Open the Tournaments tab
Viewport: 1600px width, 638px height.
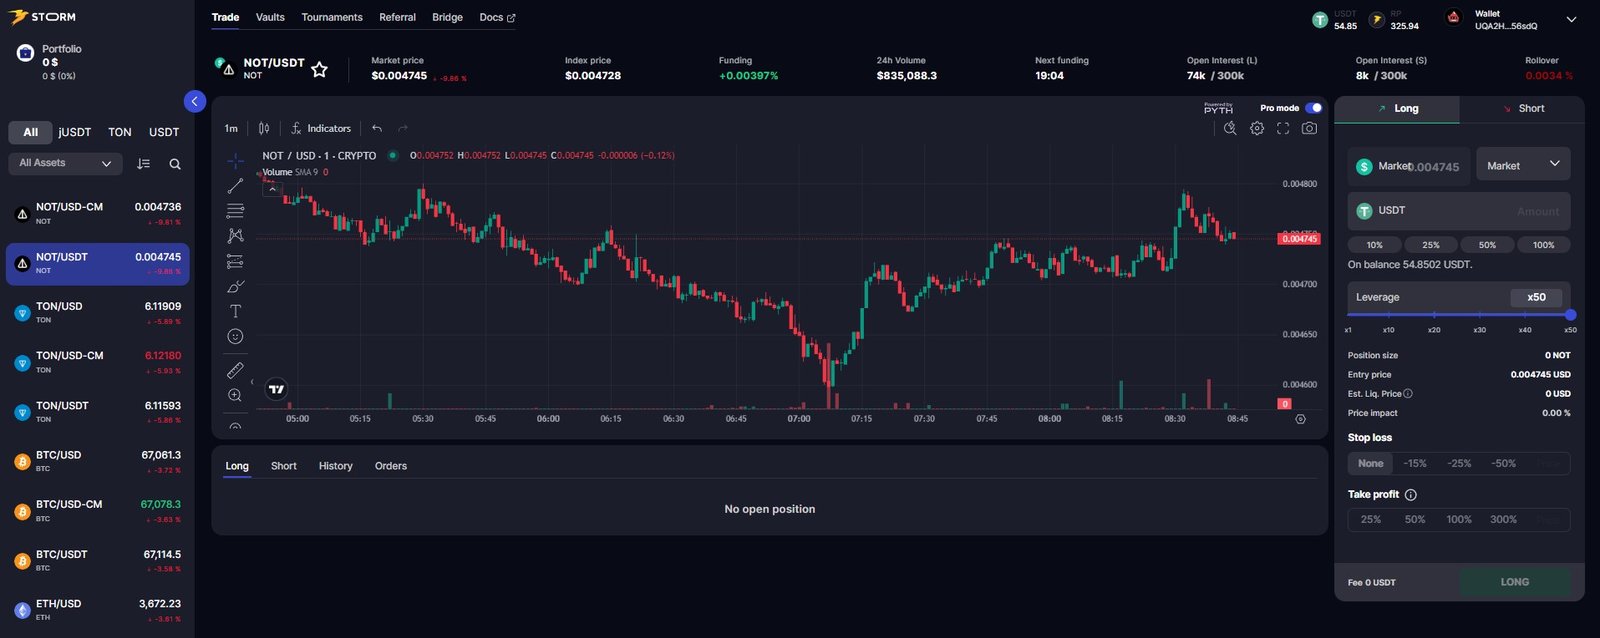[x=332, y=17]
